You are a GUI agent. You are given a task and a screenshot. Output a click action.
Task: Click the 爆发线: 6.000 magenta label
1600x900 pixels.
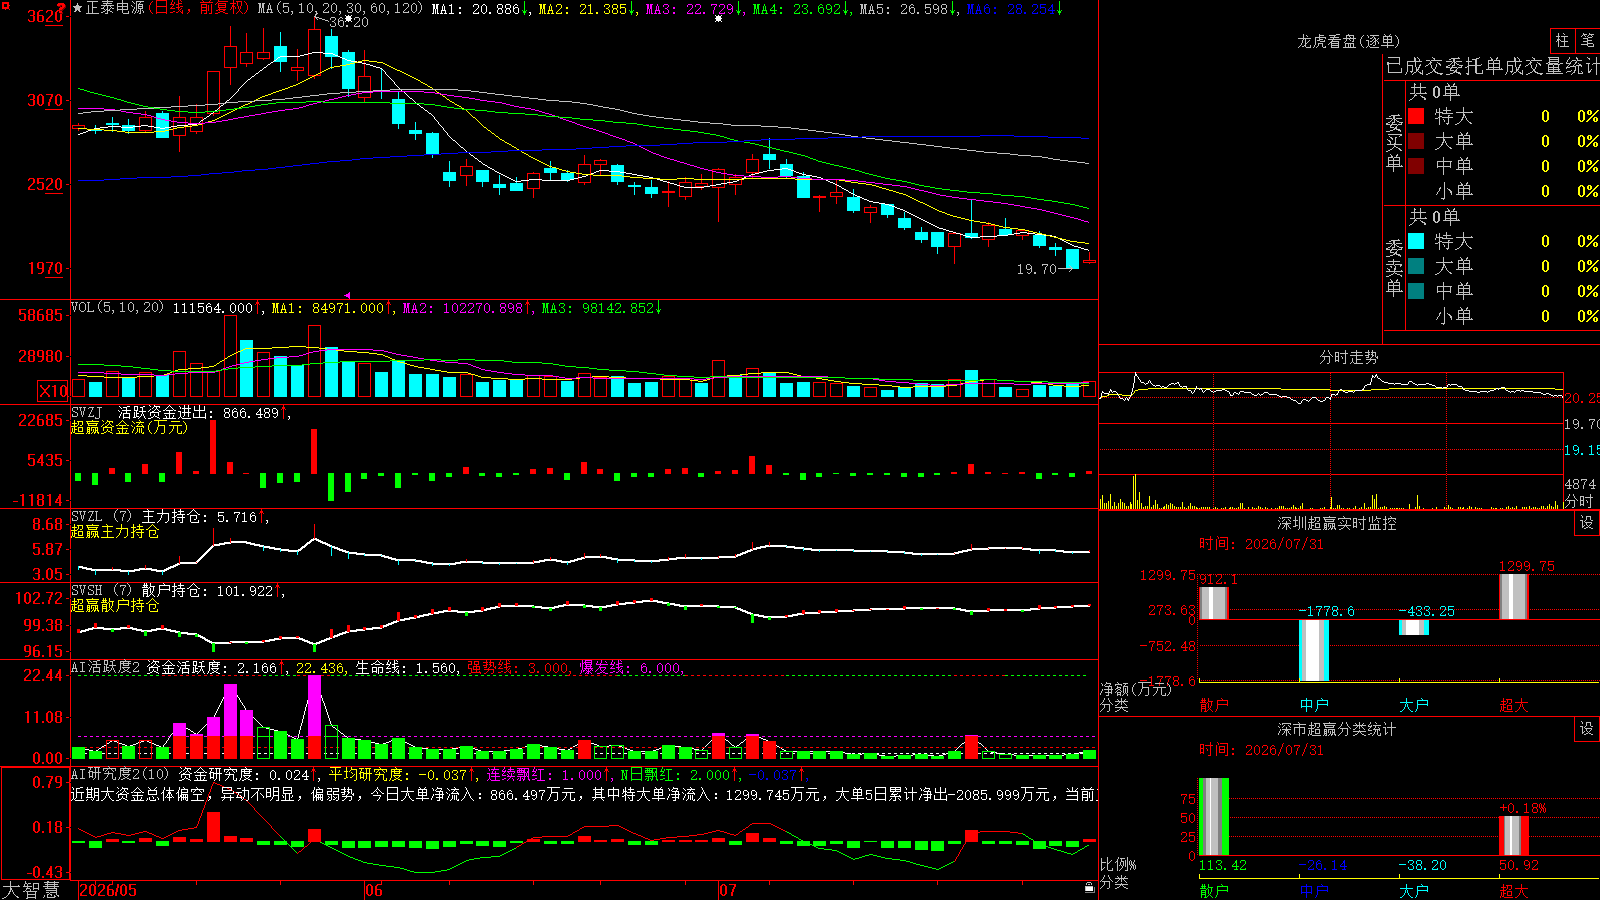pos(631,668)
